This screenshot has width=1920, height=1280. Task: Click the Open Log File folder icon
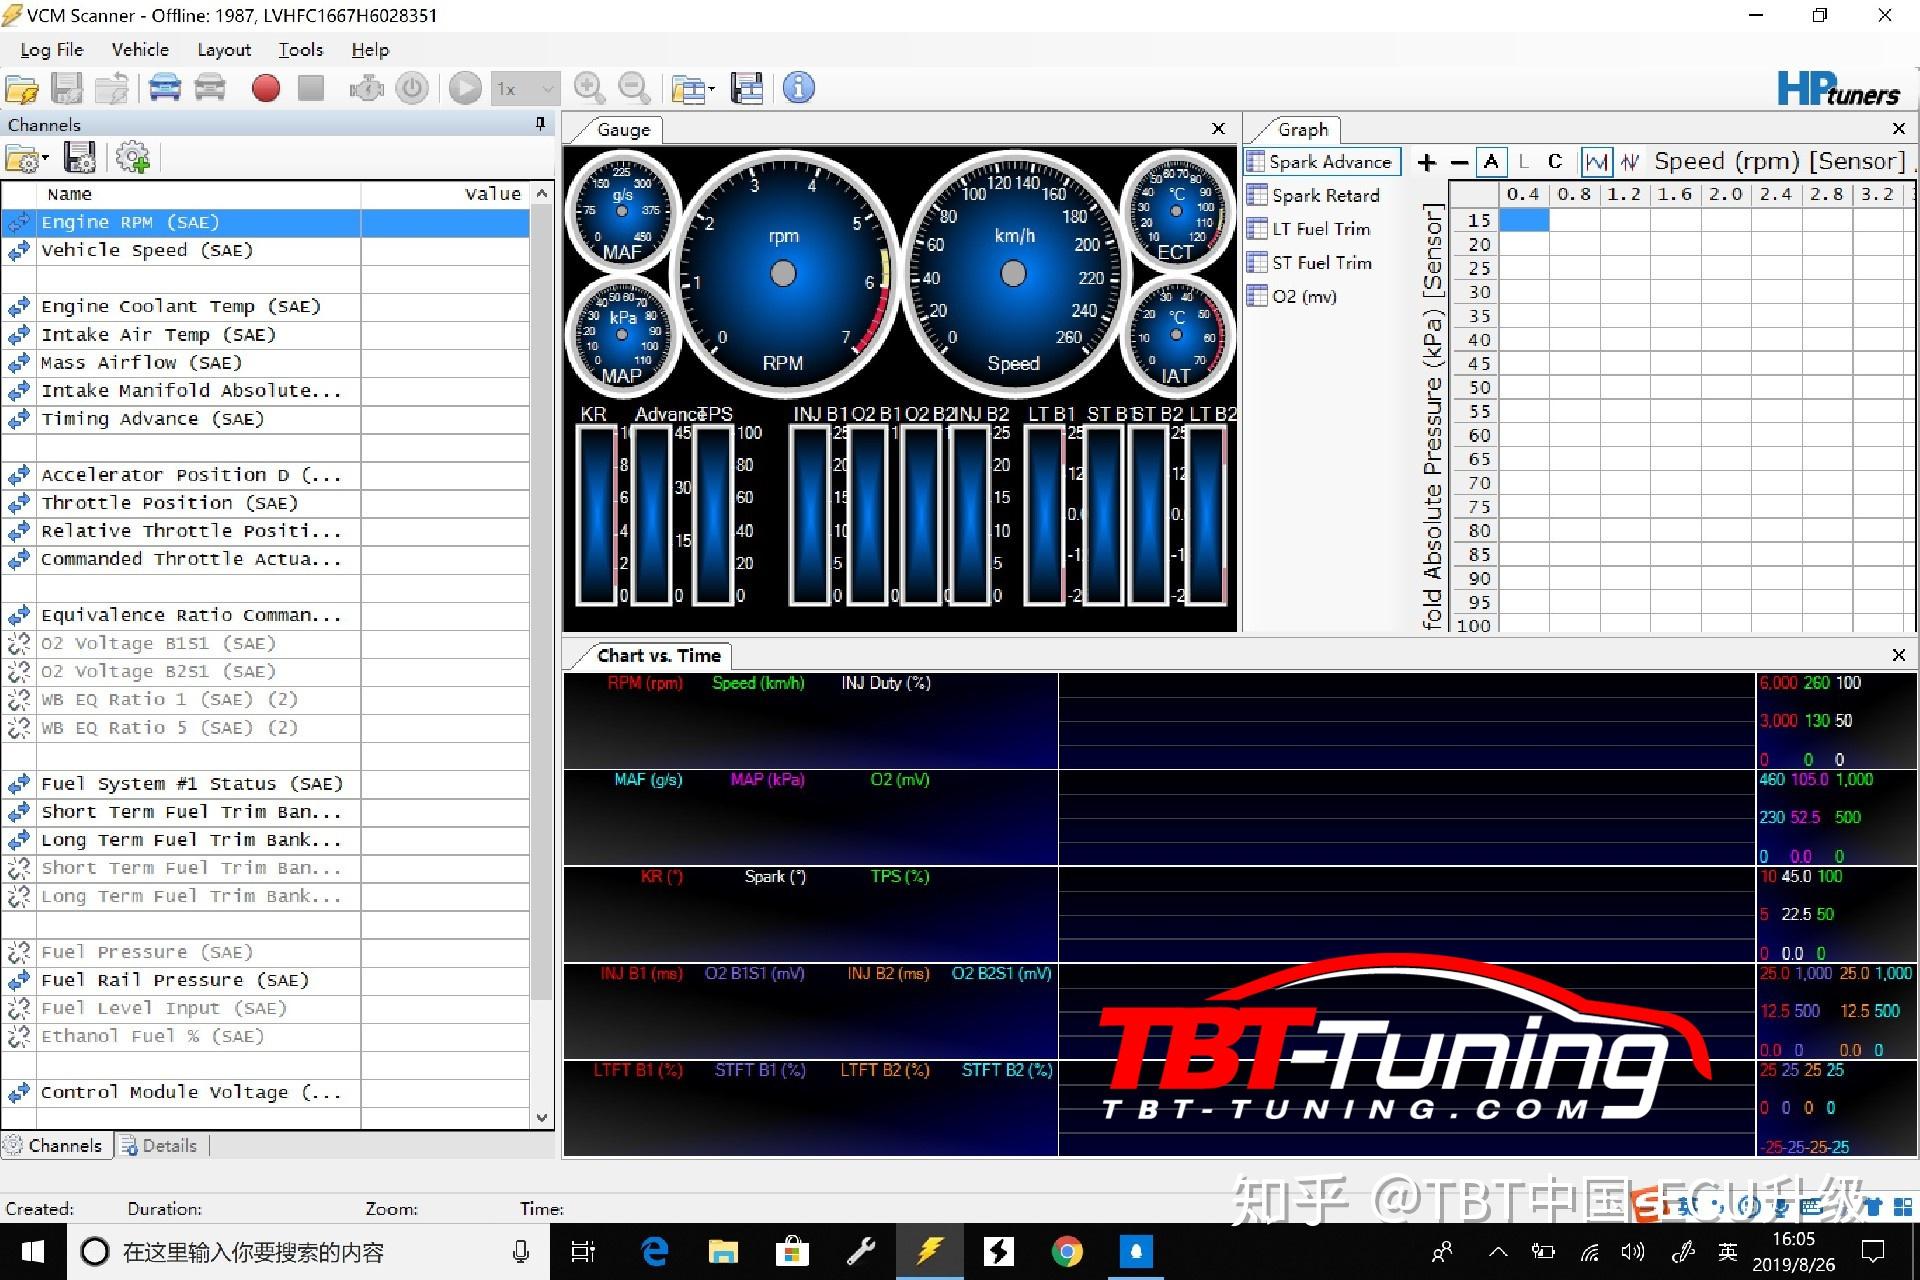coord(21,89)
